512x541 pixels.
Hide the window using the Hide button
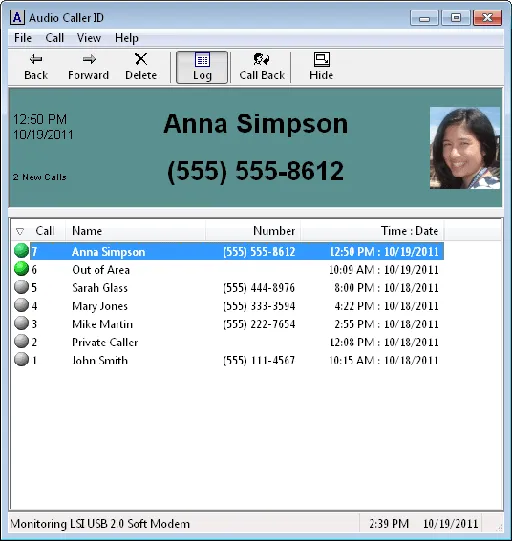point(321,67)
